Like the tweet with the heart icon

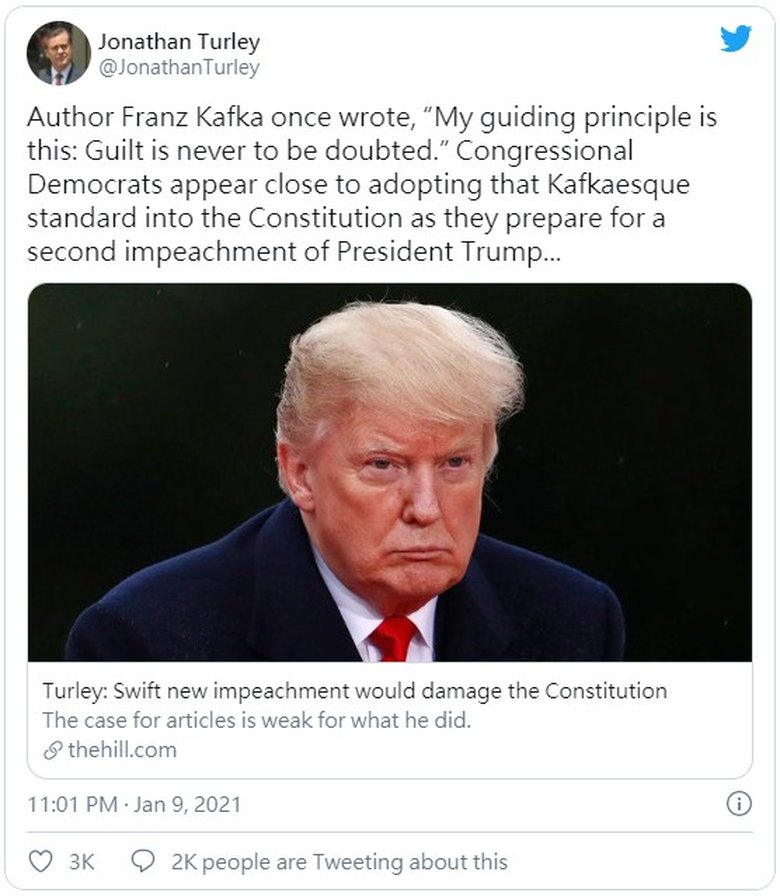(41, 861)
